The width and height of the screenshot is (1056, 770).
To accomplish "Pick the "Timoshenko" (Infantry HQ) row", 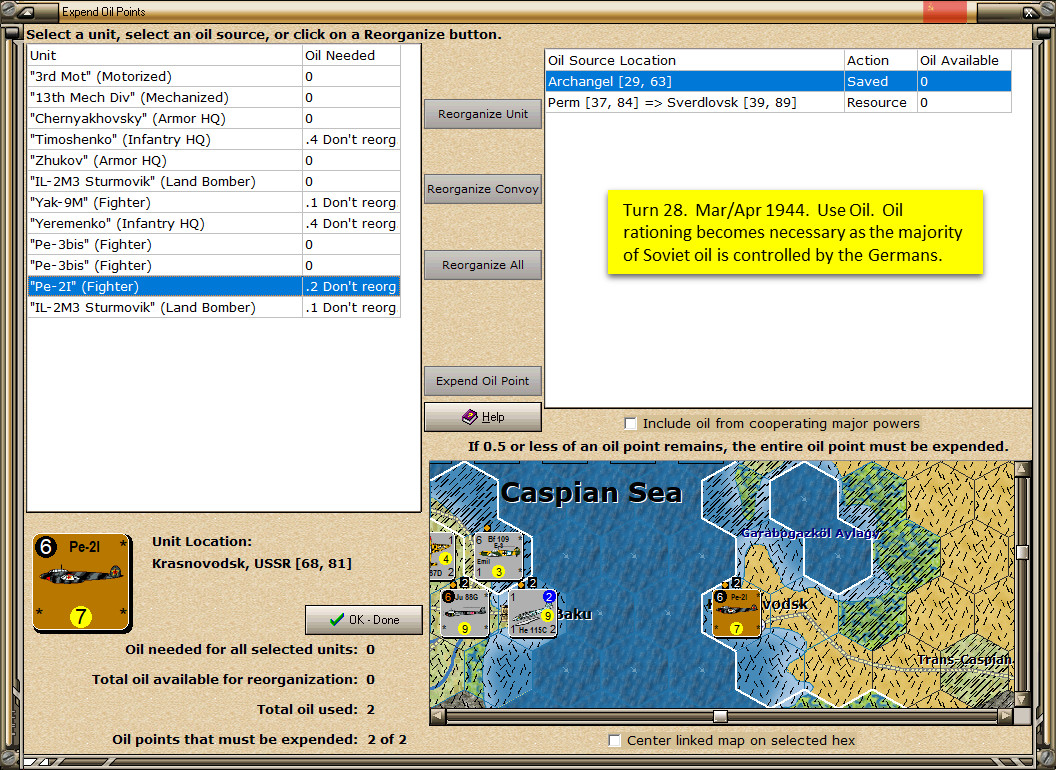I will pos(213,139).
